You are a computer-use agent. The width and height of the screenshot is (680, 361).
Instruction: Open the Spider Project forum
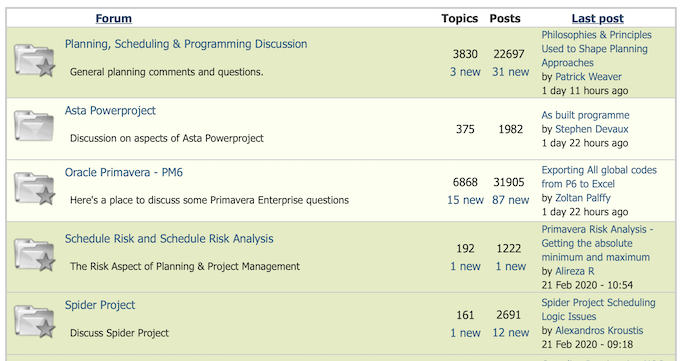point(100,305)
